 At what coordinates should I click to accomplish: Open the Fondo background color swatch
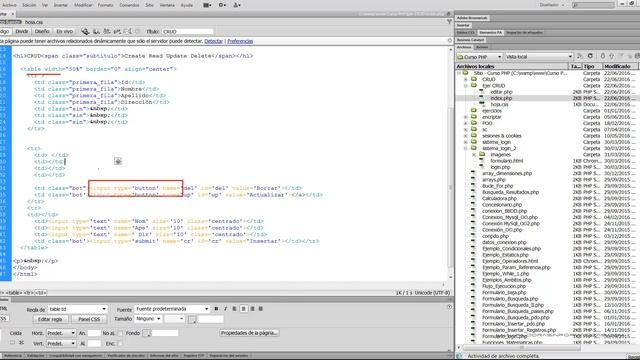point(147,333)
